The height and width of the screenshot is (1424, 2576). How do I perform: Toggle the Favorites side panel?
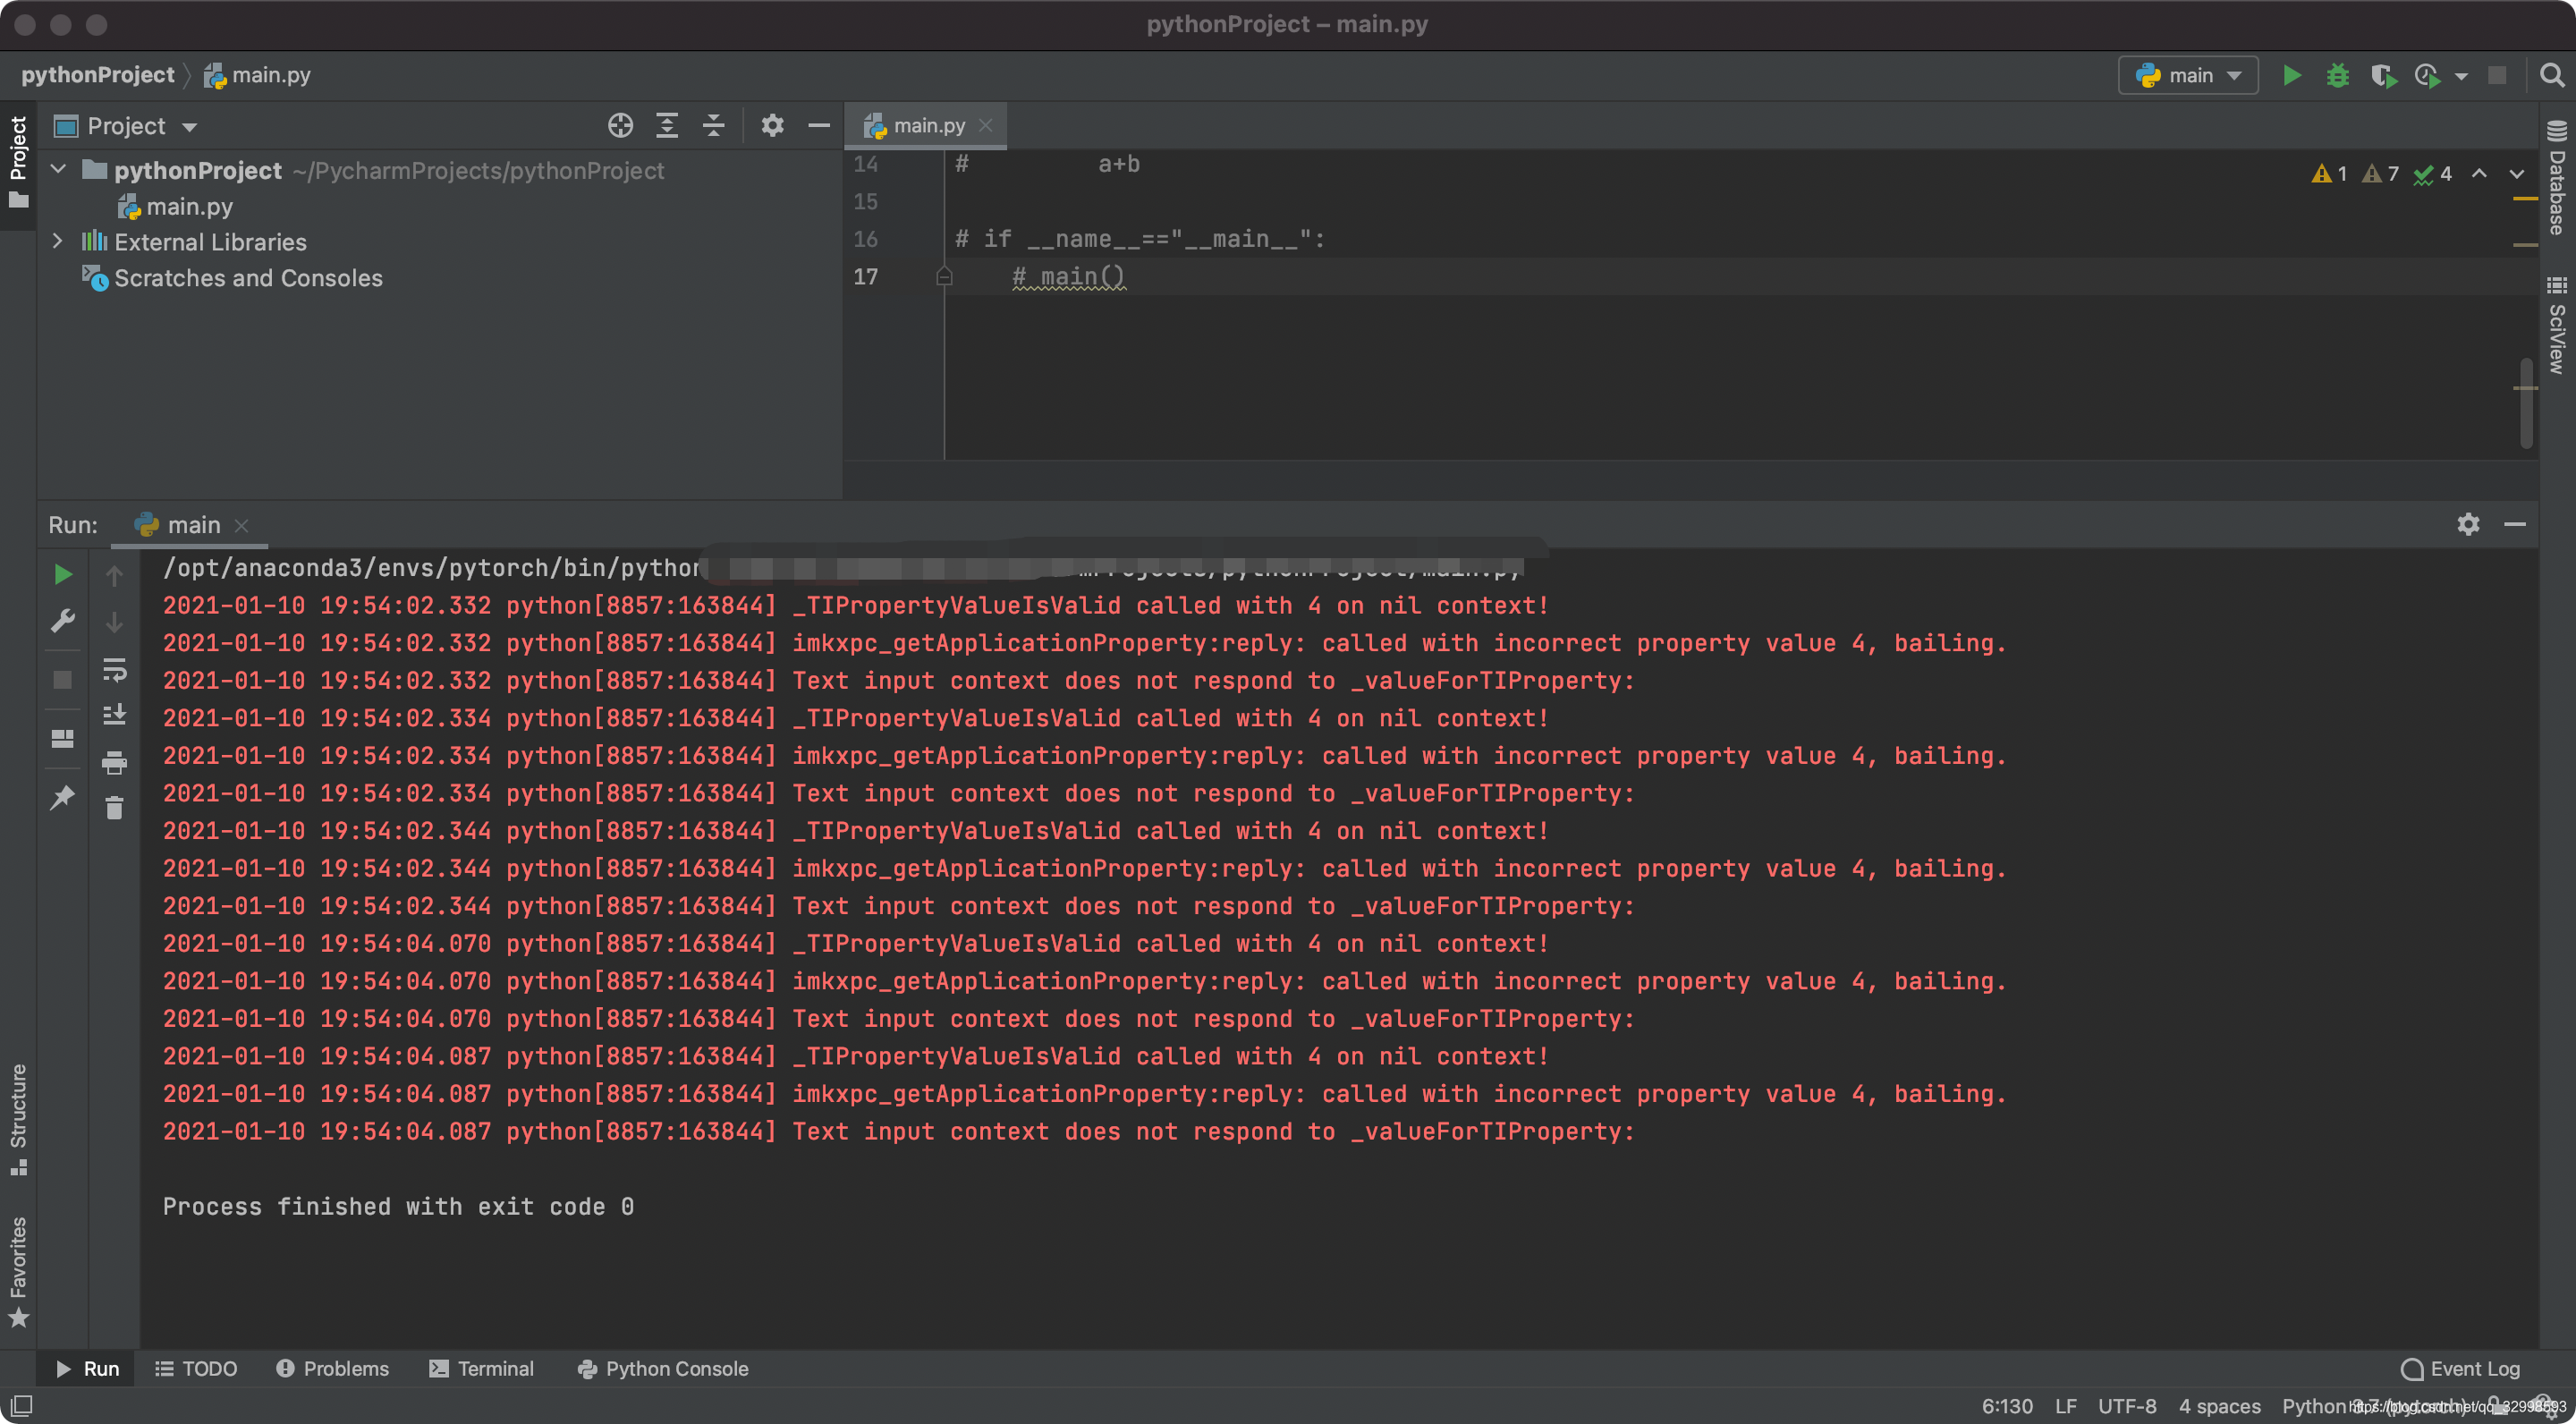[x=18, y=1272]
